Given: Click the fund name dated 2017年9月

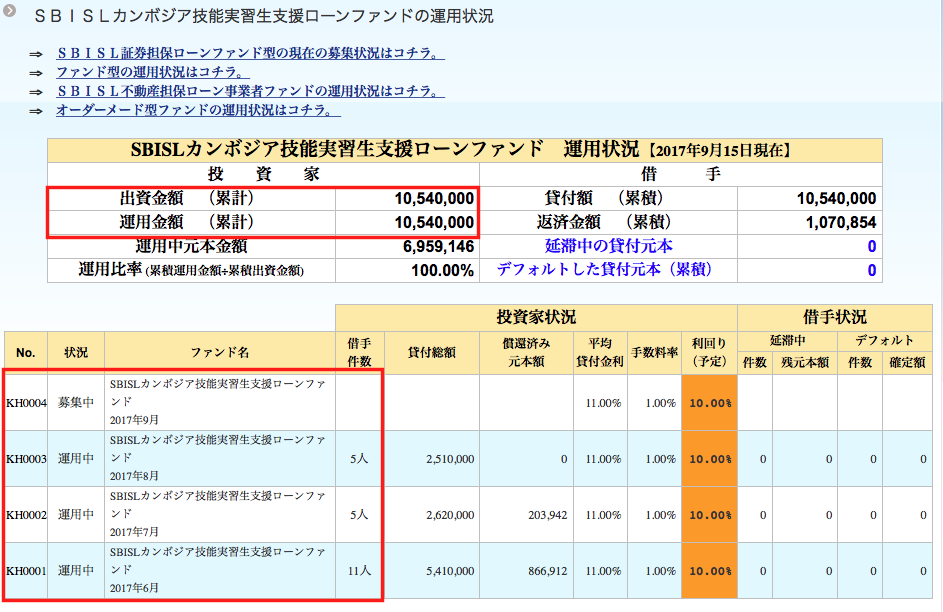Looking at the screenshot, I should (218, 402).
